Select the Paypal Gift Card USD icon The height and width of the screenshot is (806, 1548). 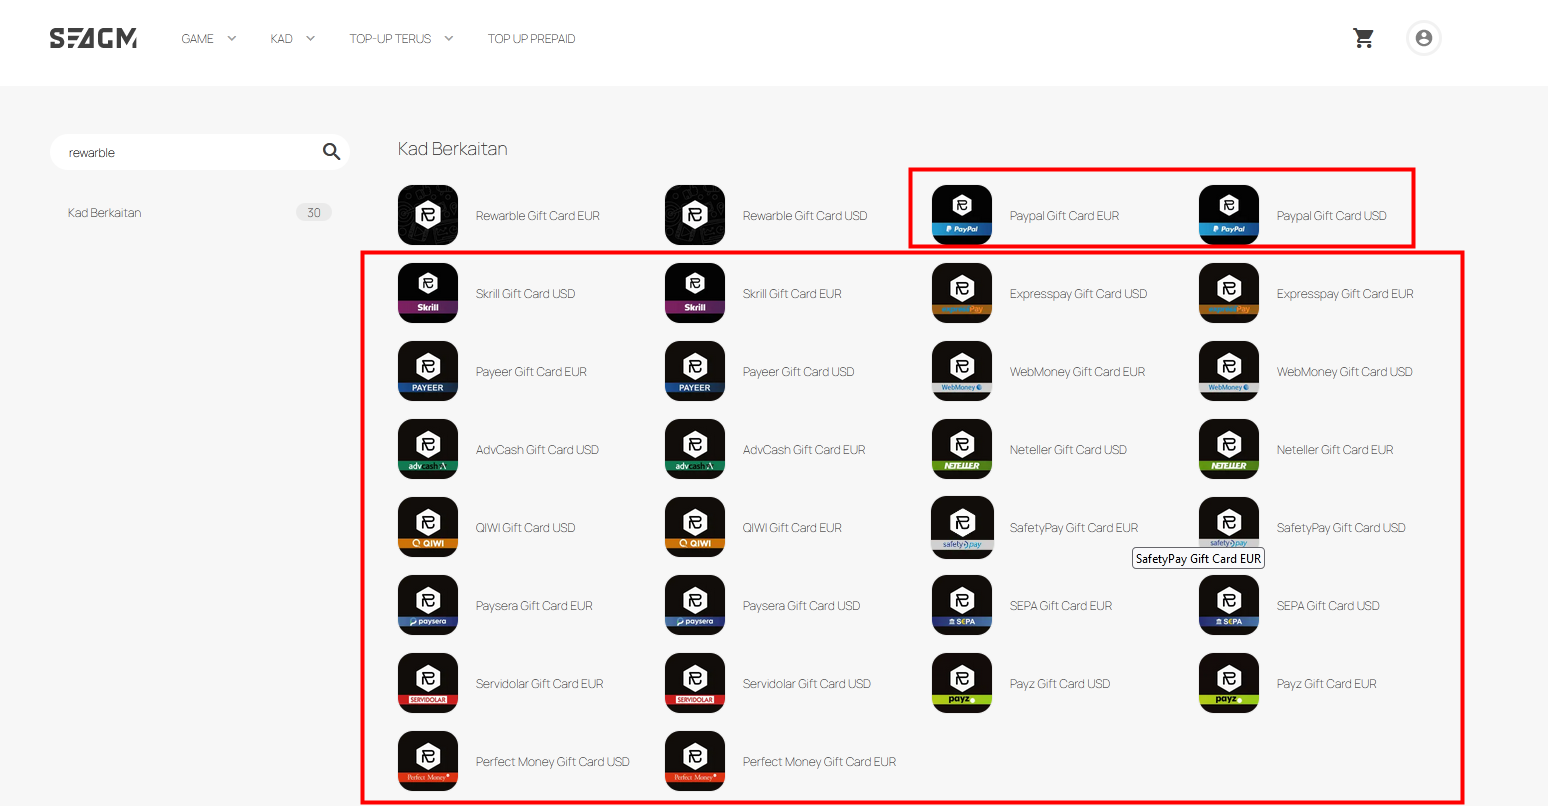pyautogui.click(x=1229, y=215)
